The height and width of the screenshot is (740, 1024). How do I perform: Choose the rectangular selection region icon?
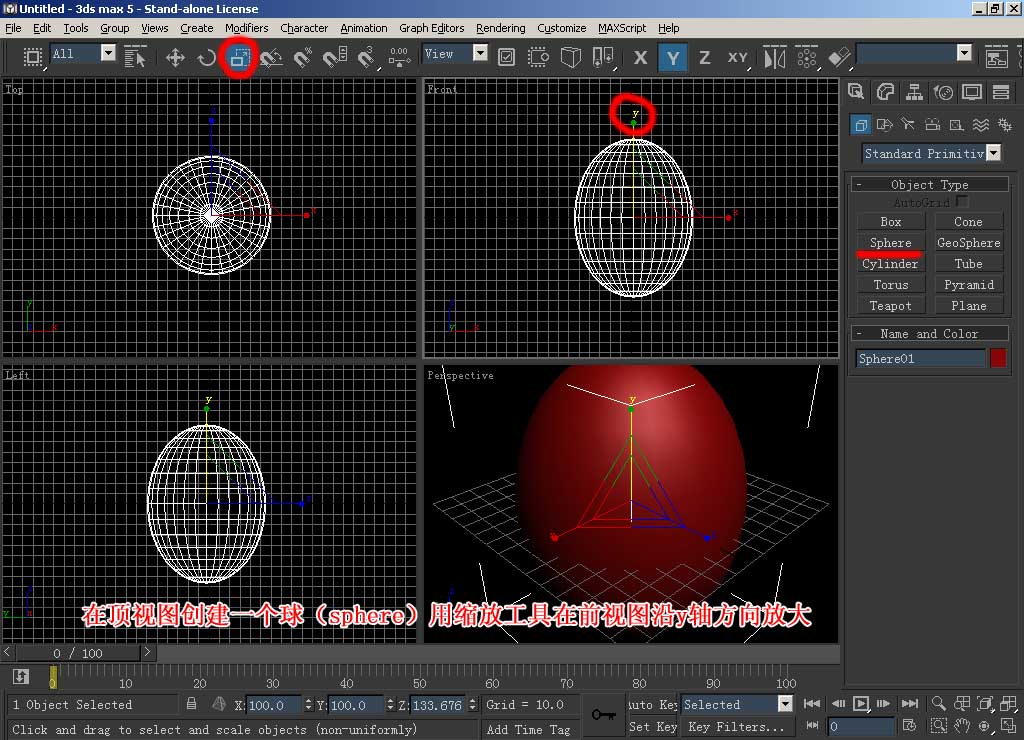click(32, 57)
